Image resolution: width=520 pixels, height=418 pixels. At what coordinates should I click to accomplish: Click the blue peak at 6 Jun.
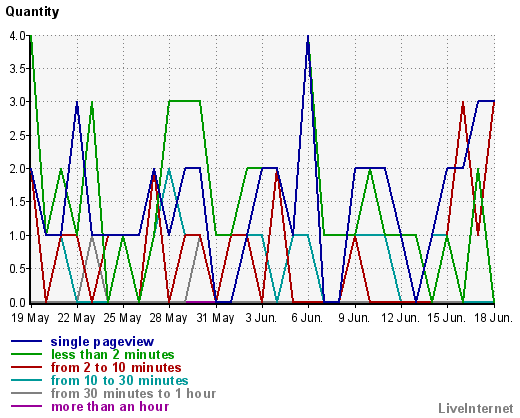(x=308, y=37)
